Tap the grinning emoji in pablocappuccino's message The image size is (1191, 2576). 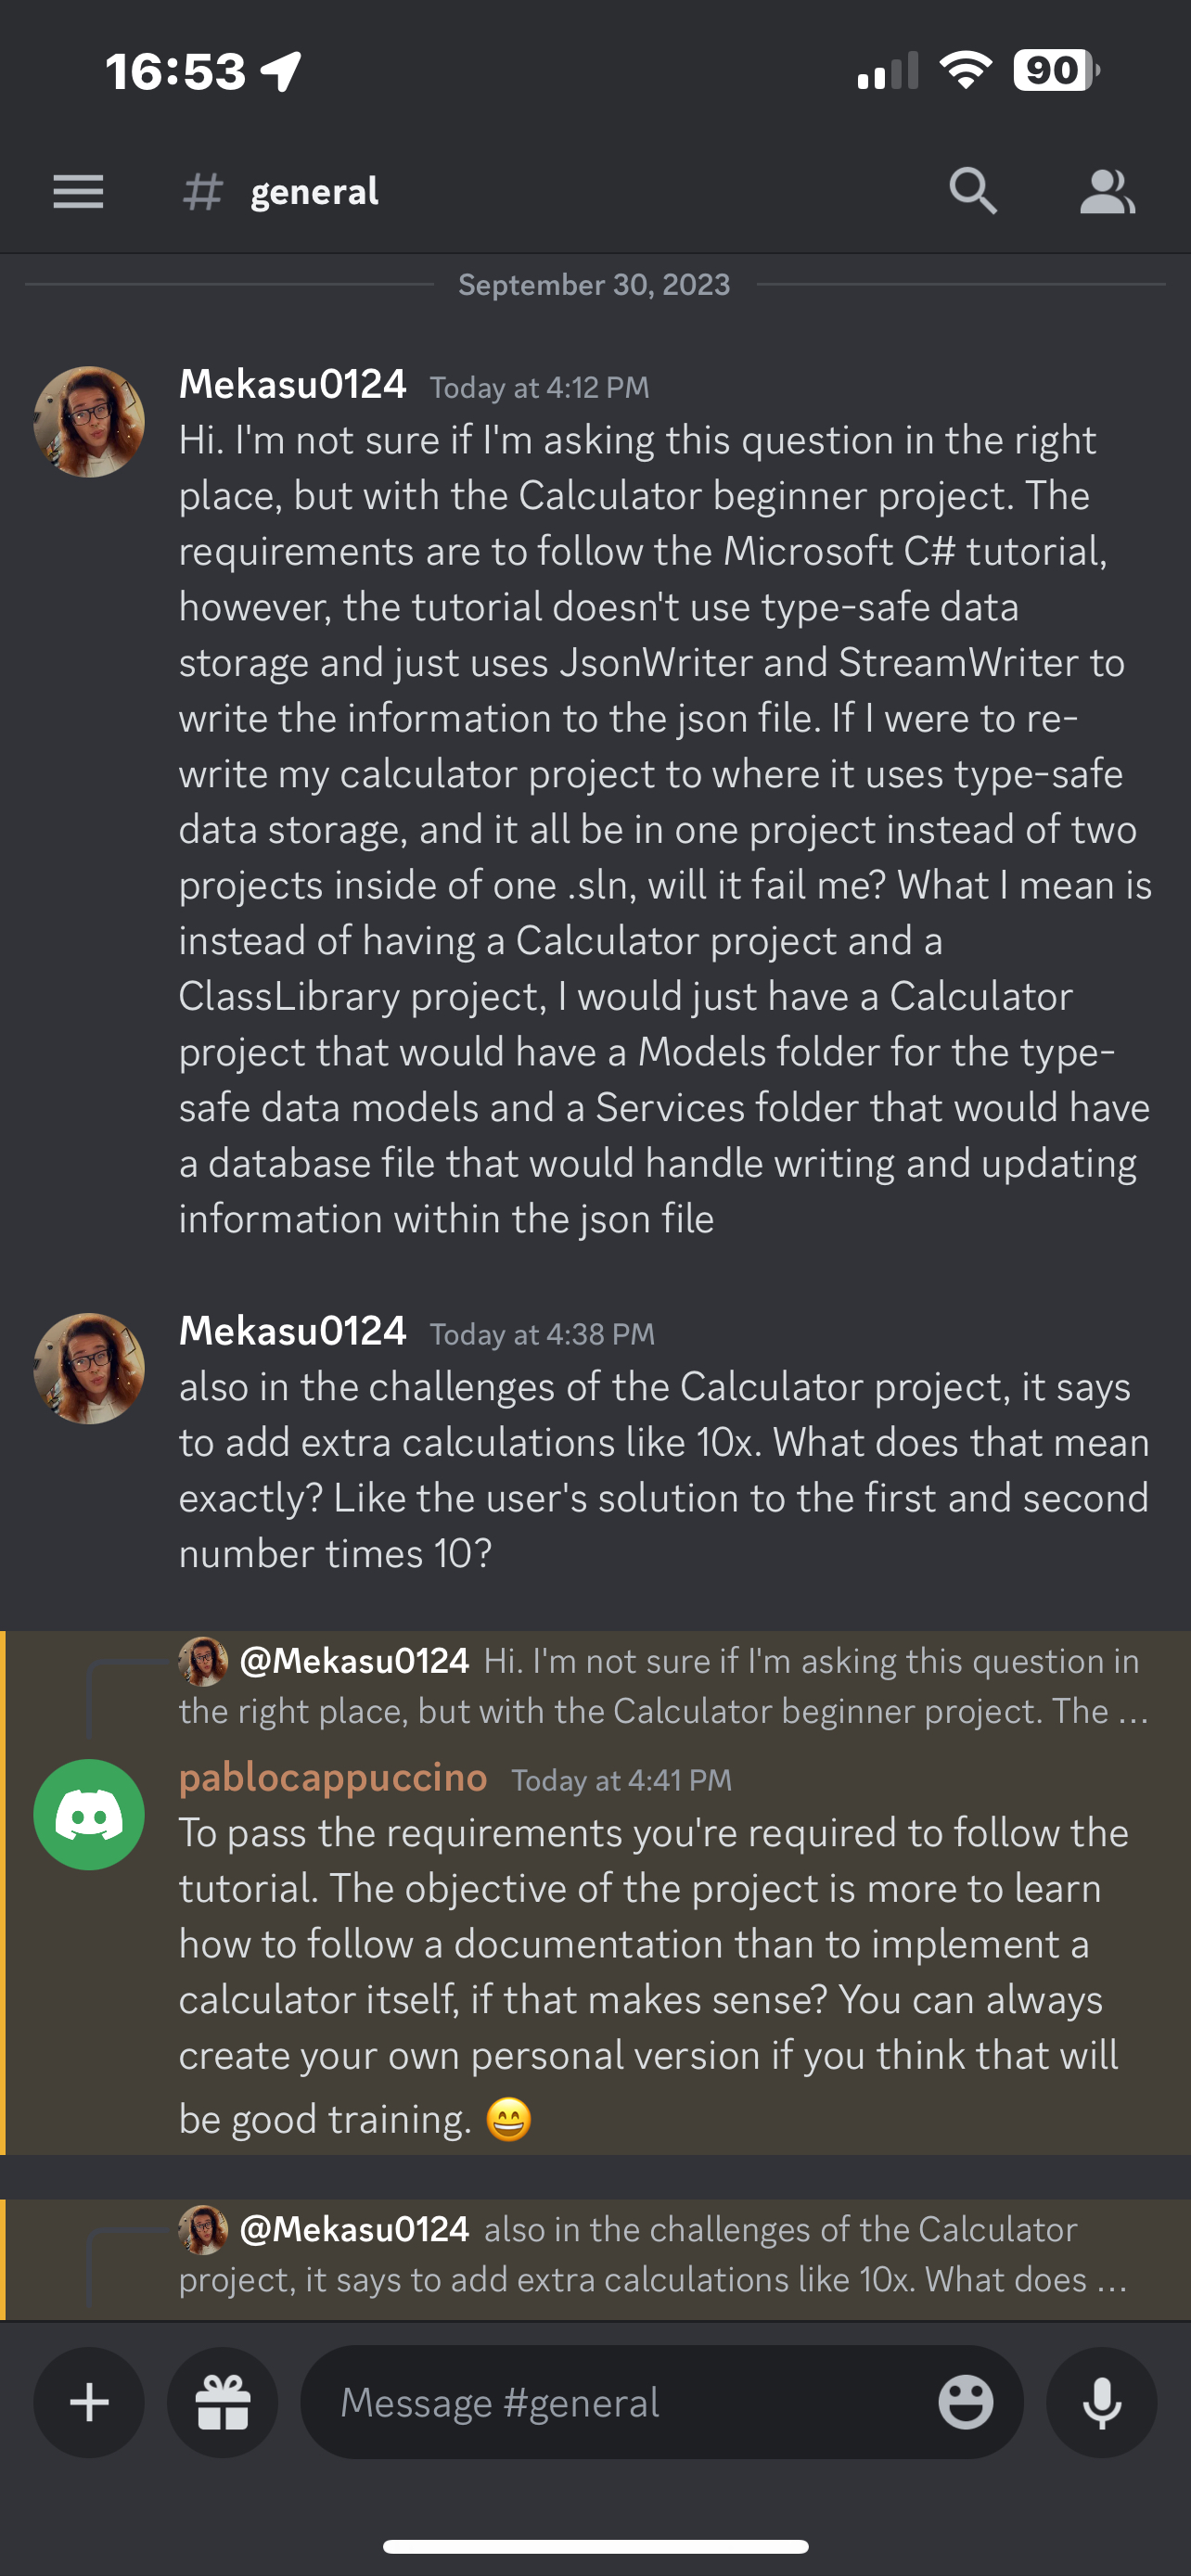(508, 2119)
